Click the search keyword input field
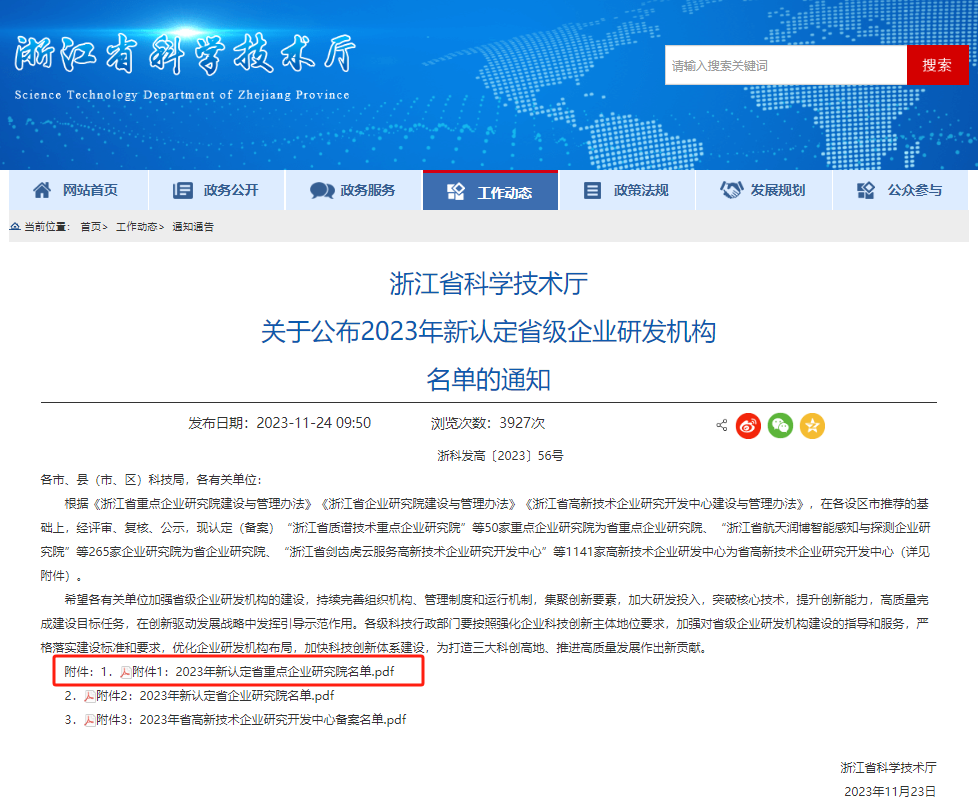 click(x=785, y=65)
